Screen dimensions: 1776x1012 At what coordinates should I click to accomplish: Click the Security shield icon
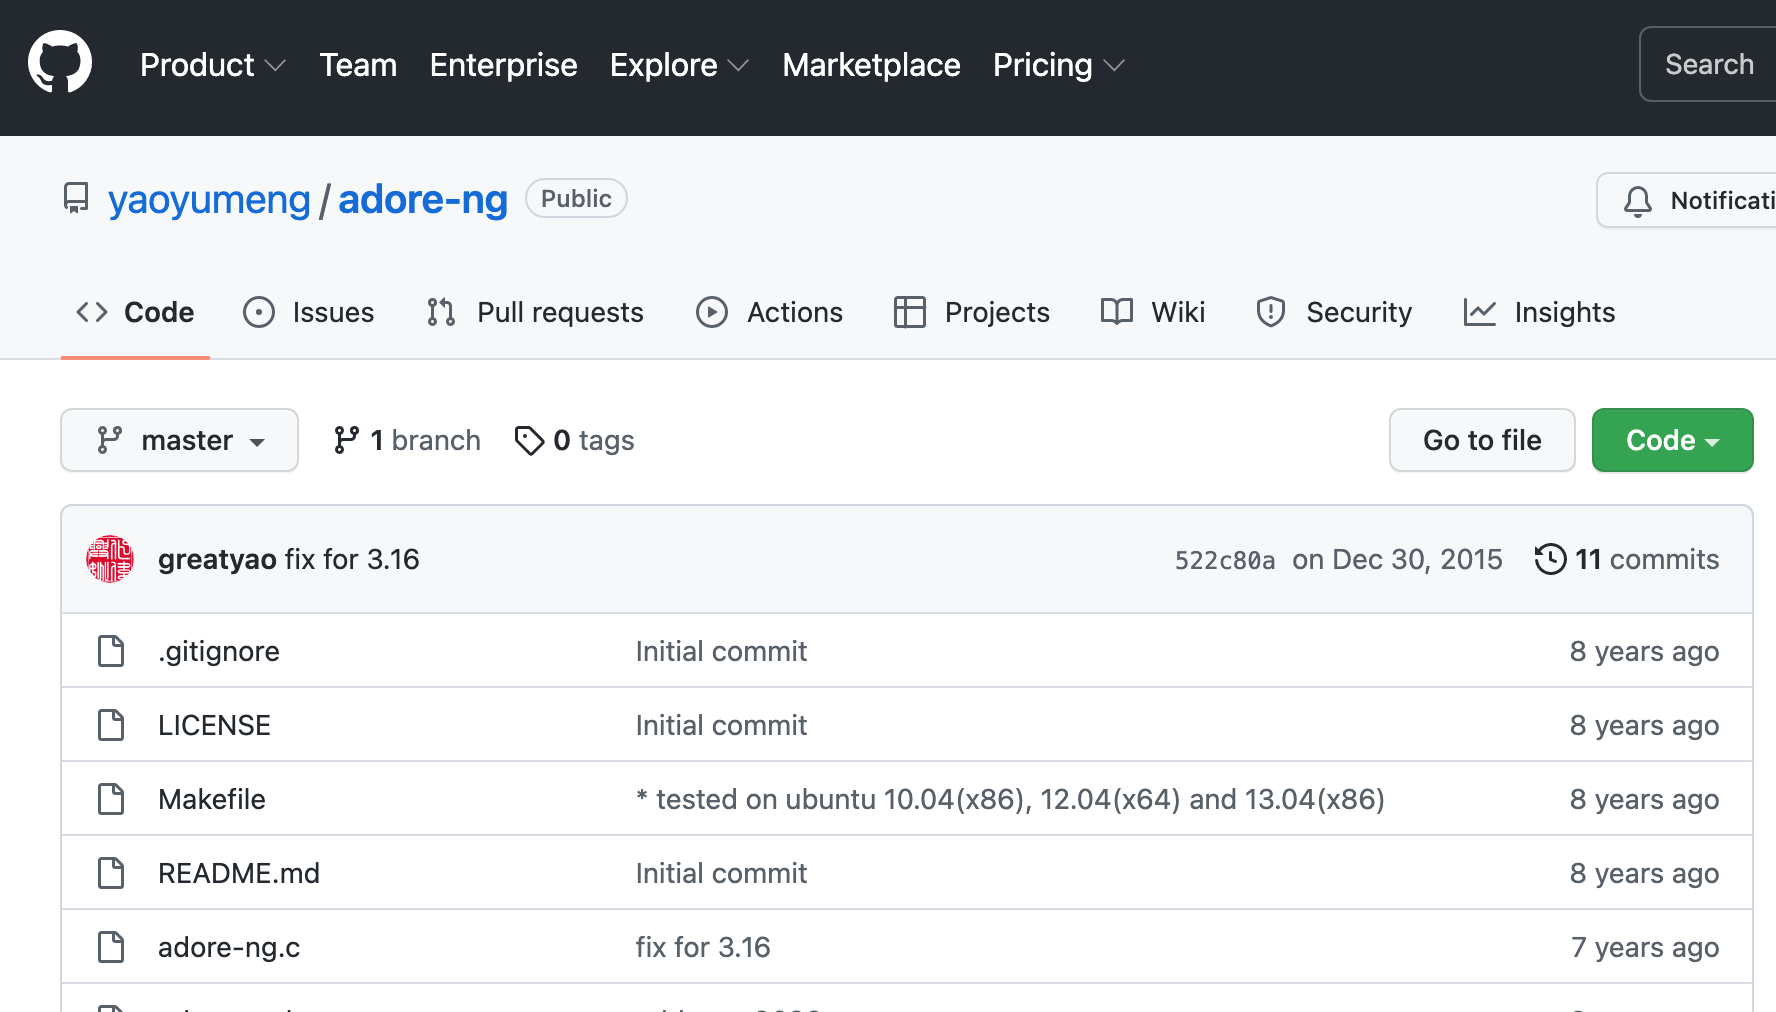click(1270, 312)
